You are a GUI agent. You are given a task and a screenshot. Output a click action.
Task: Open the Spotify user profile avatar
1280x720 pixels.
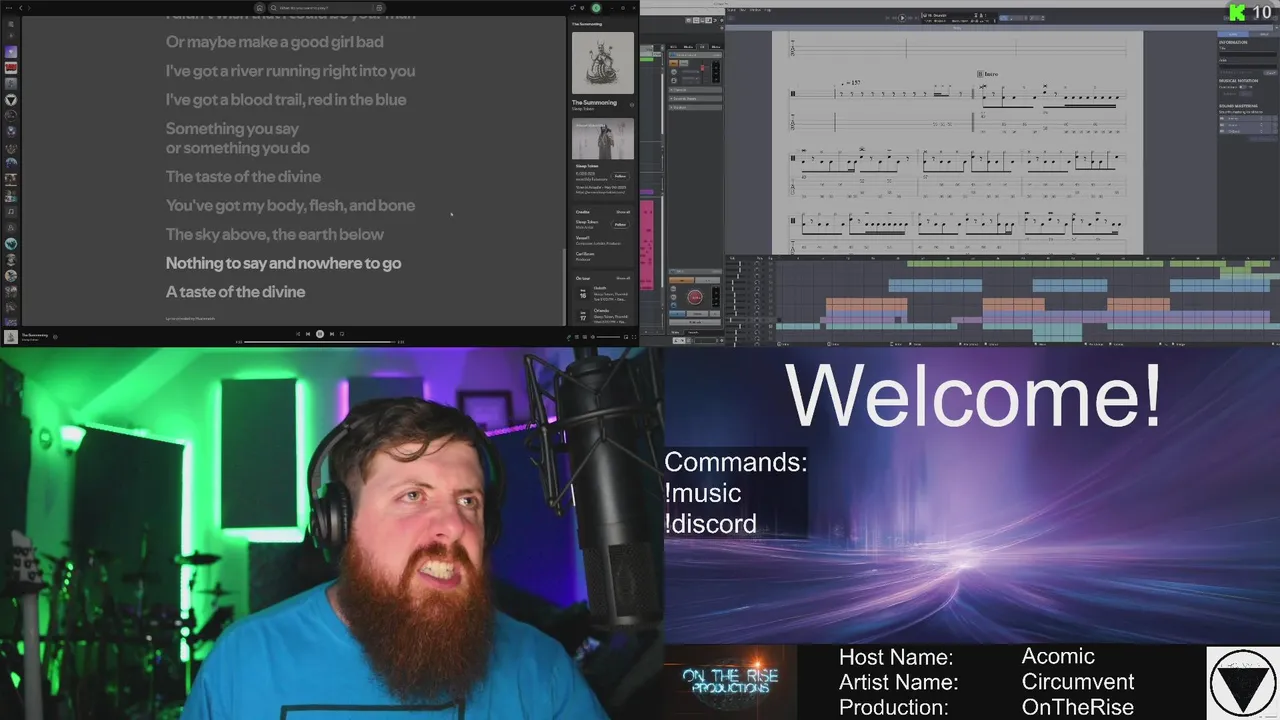(596, 8)
